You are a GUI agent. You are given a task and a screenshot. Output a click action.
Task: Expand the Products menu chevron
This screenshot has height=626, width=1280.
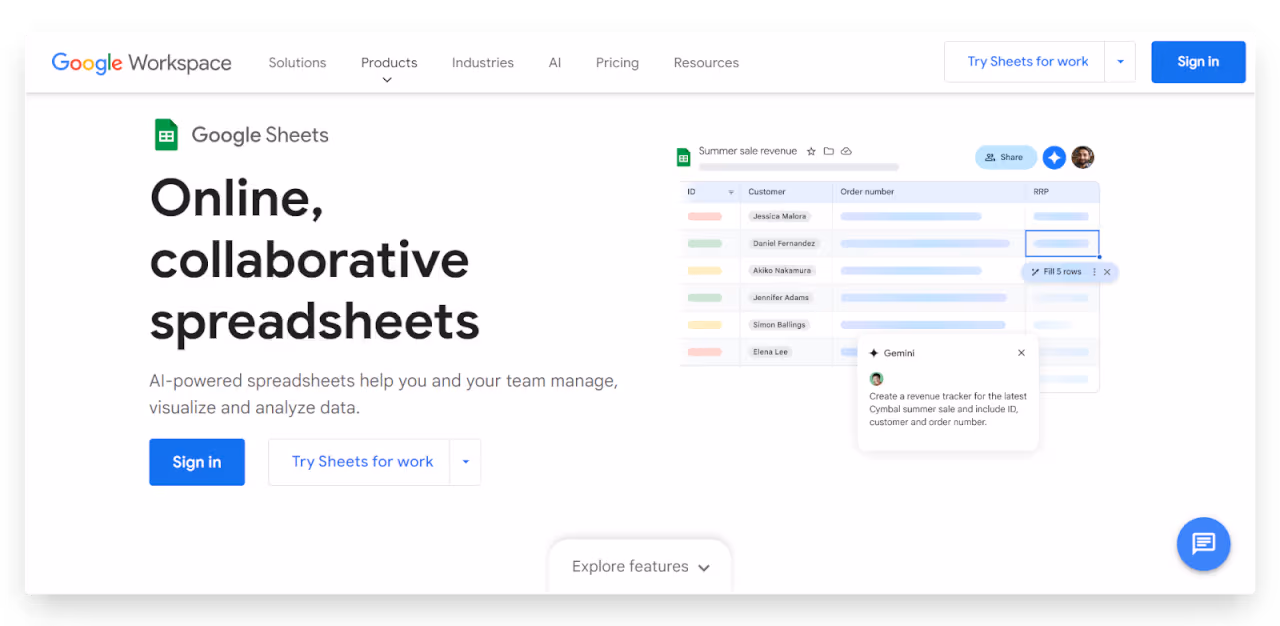point(387,80)
